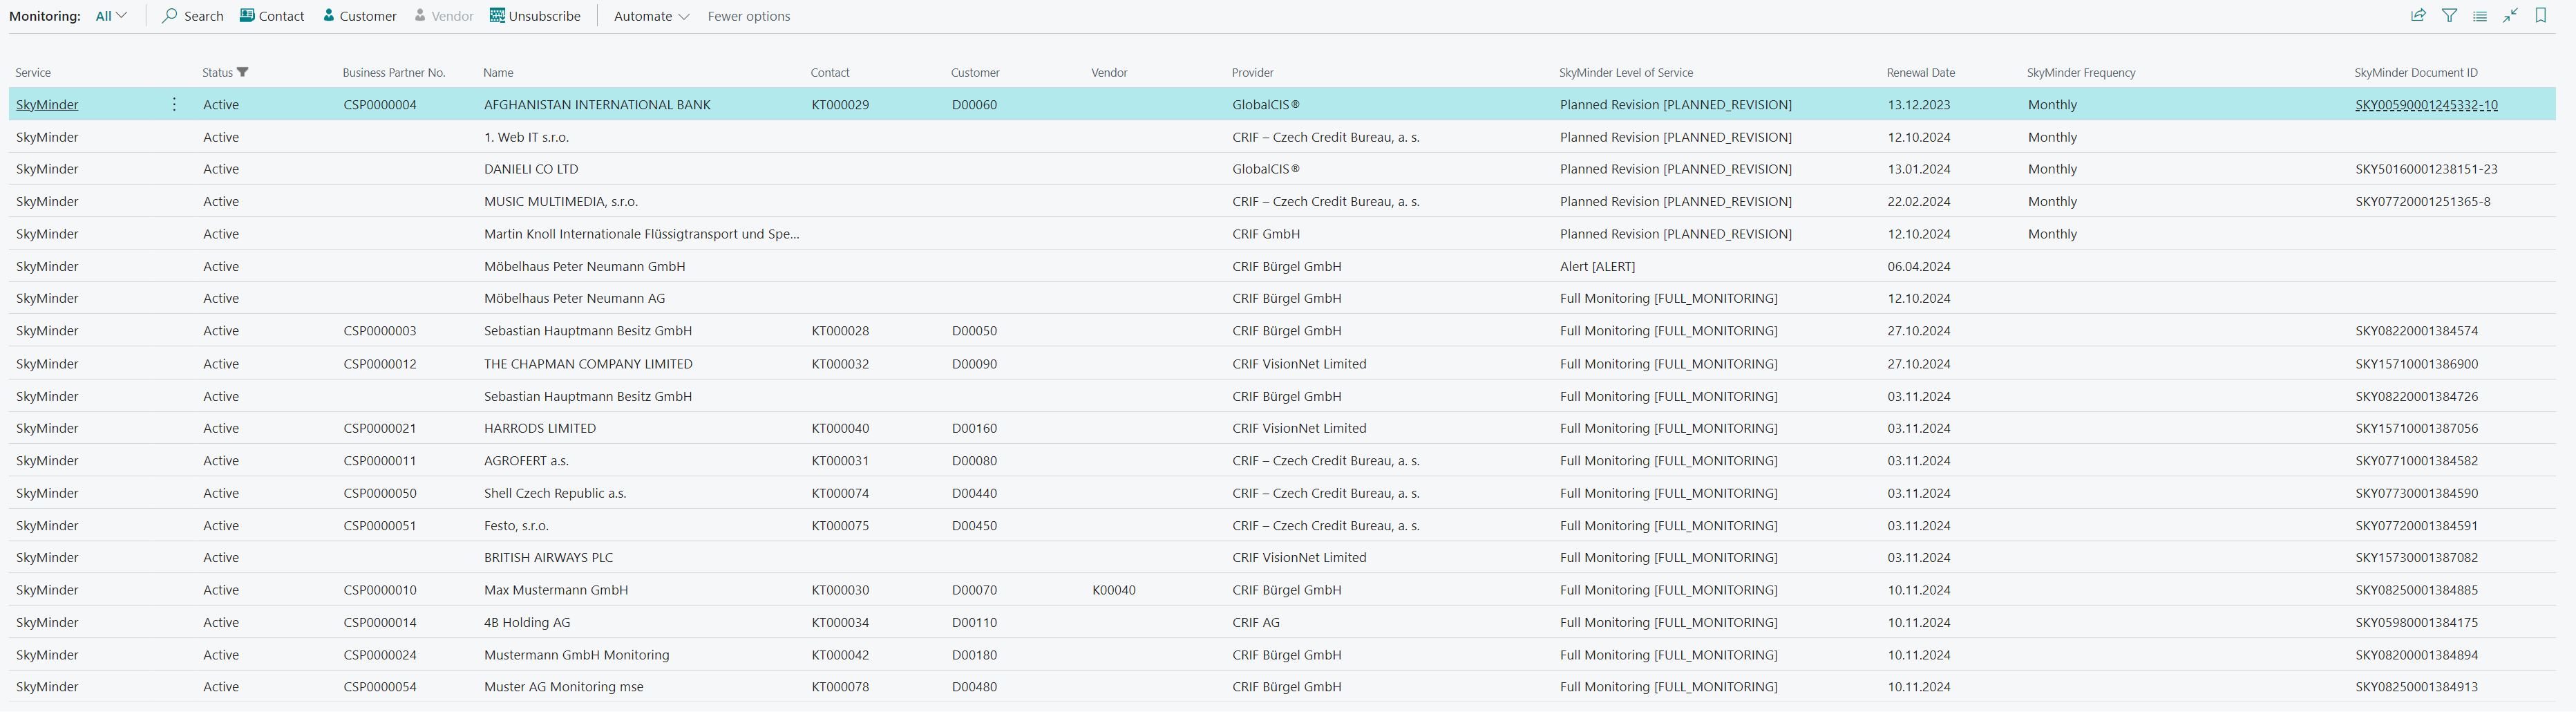This screenshot has width=2576, height=712.
Task: Switch list layout via list view icon
Action: [2480, 16]
